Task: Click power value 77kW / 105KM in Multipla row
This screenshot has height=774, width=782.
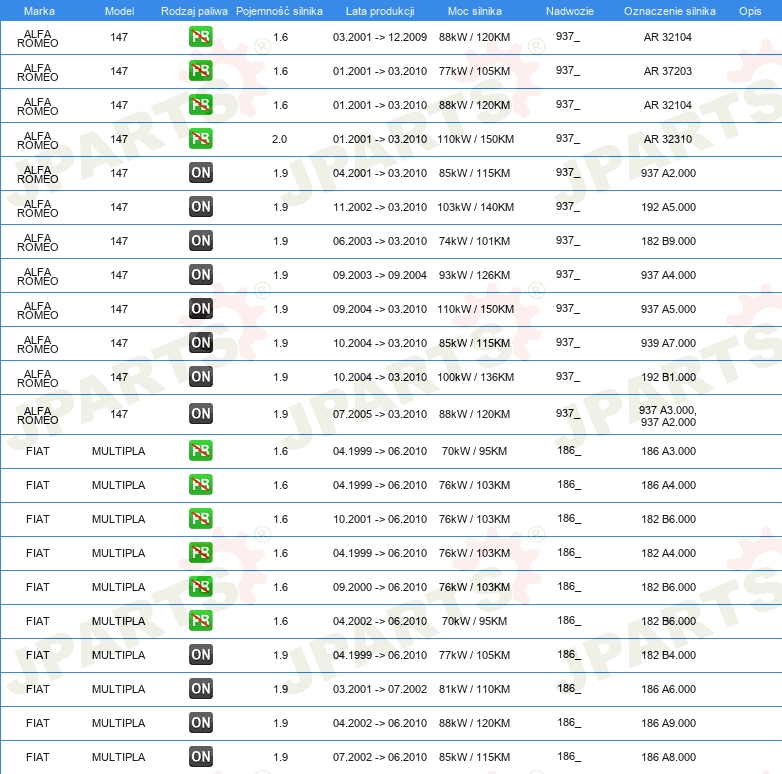Action: (x=474, y=655)
